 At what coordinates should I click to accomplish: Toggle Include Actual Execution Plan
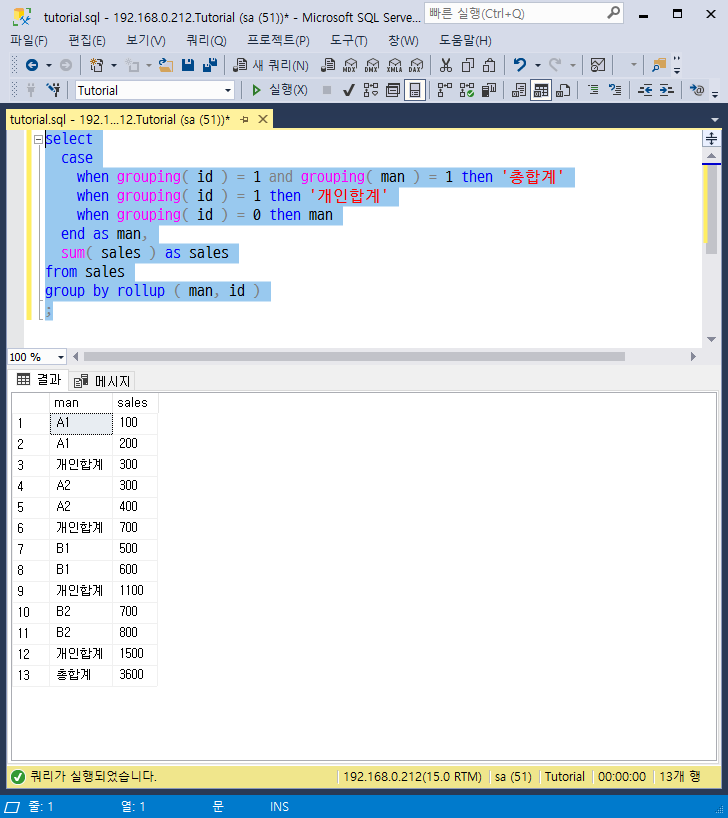point(445,90)
